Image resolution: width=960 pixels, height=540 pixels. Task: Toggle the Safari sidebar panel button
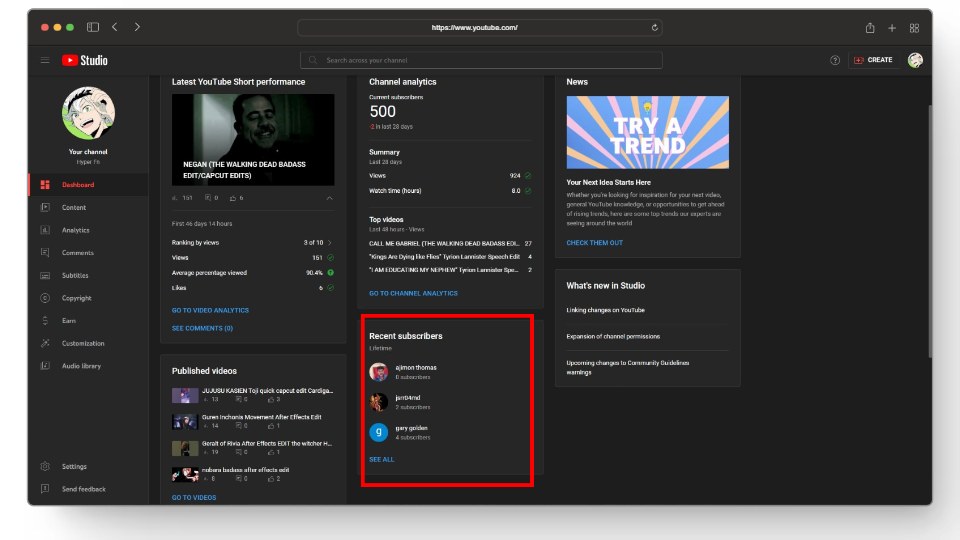[x=93, y=27]
